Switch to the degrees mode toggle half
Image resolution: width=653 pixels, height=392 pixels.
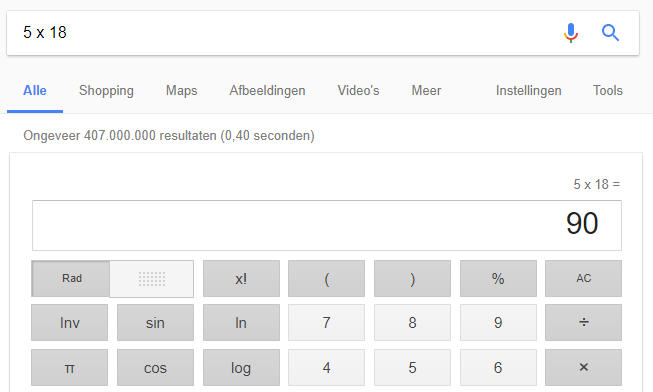point(152,279)
